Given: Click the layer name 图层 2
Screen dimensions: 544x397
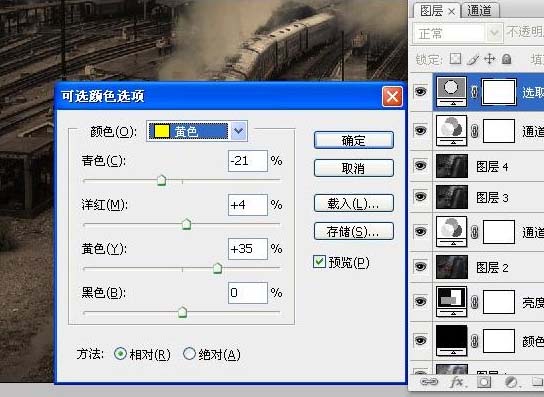Looking at the screenshot, I should pyautogui.click(x=492, y=268).
